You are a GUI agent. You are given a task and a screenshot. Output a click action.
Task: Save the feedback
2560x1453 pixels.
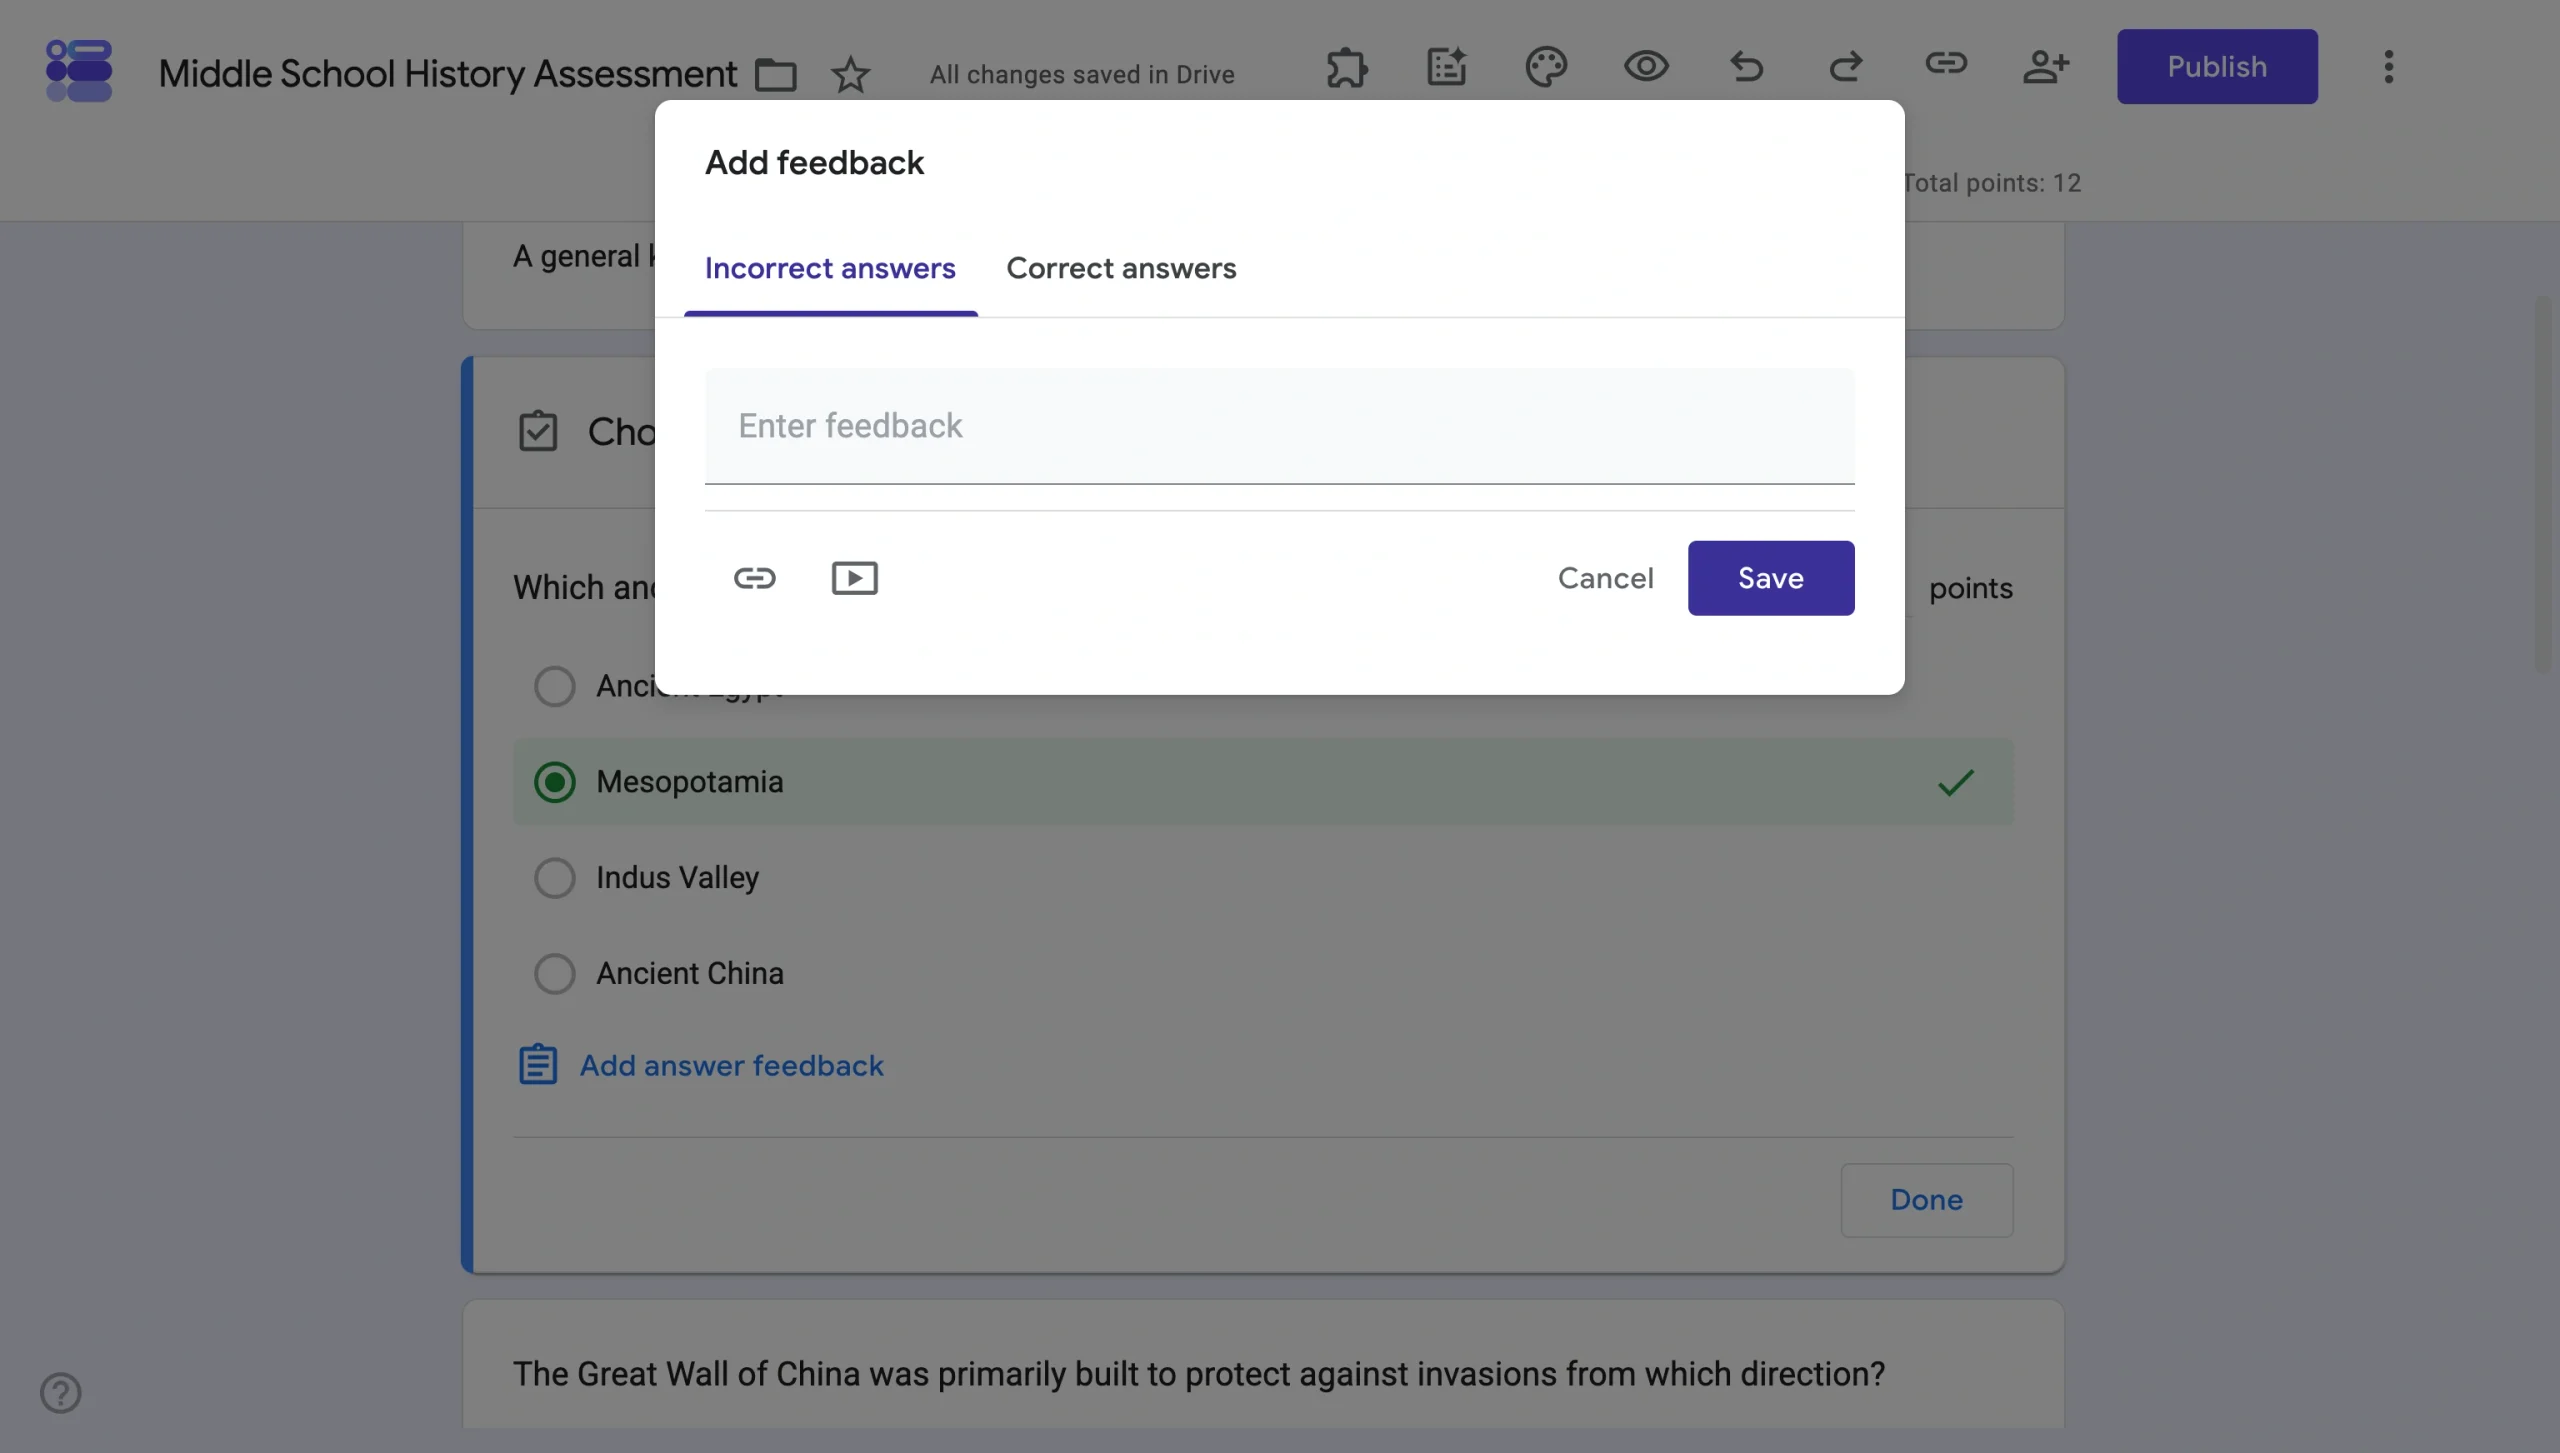click(x=1771, y=578)
